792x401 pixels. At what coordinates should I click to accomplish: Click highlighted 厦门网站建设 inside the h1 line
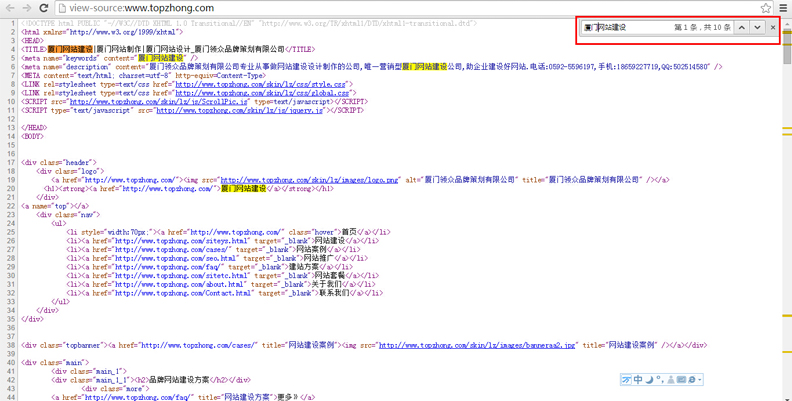244,188
